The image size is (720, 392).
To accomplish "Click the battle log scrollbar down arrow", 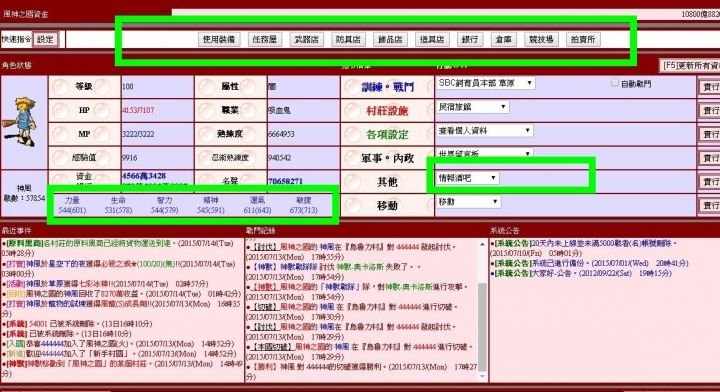I will (482, 376).
